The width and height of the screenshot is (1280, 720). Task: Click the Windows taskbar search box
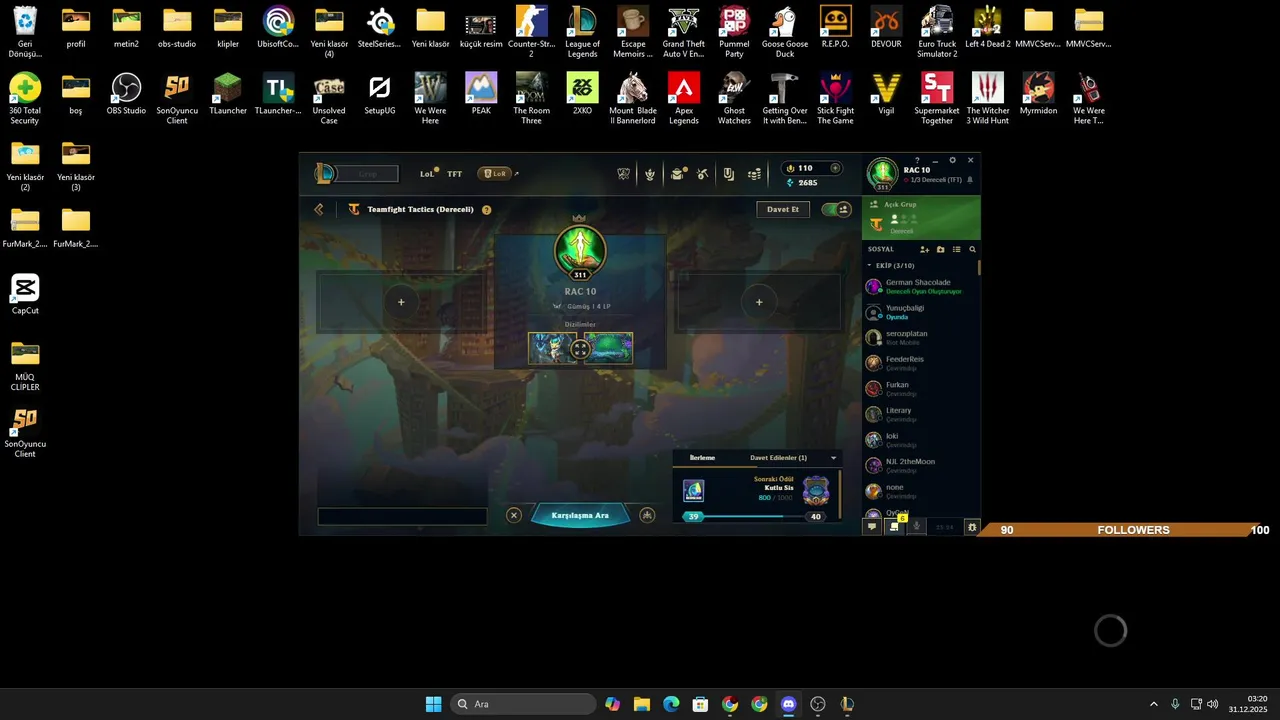point(523,704)
